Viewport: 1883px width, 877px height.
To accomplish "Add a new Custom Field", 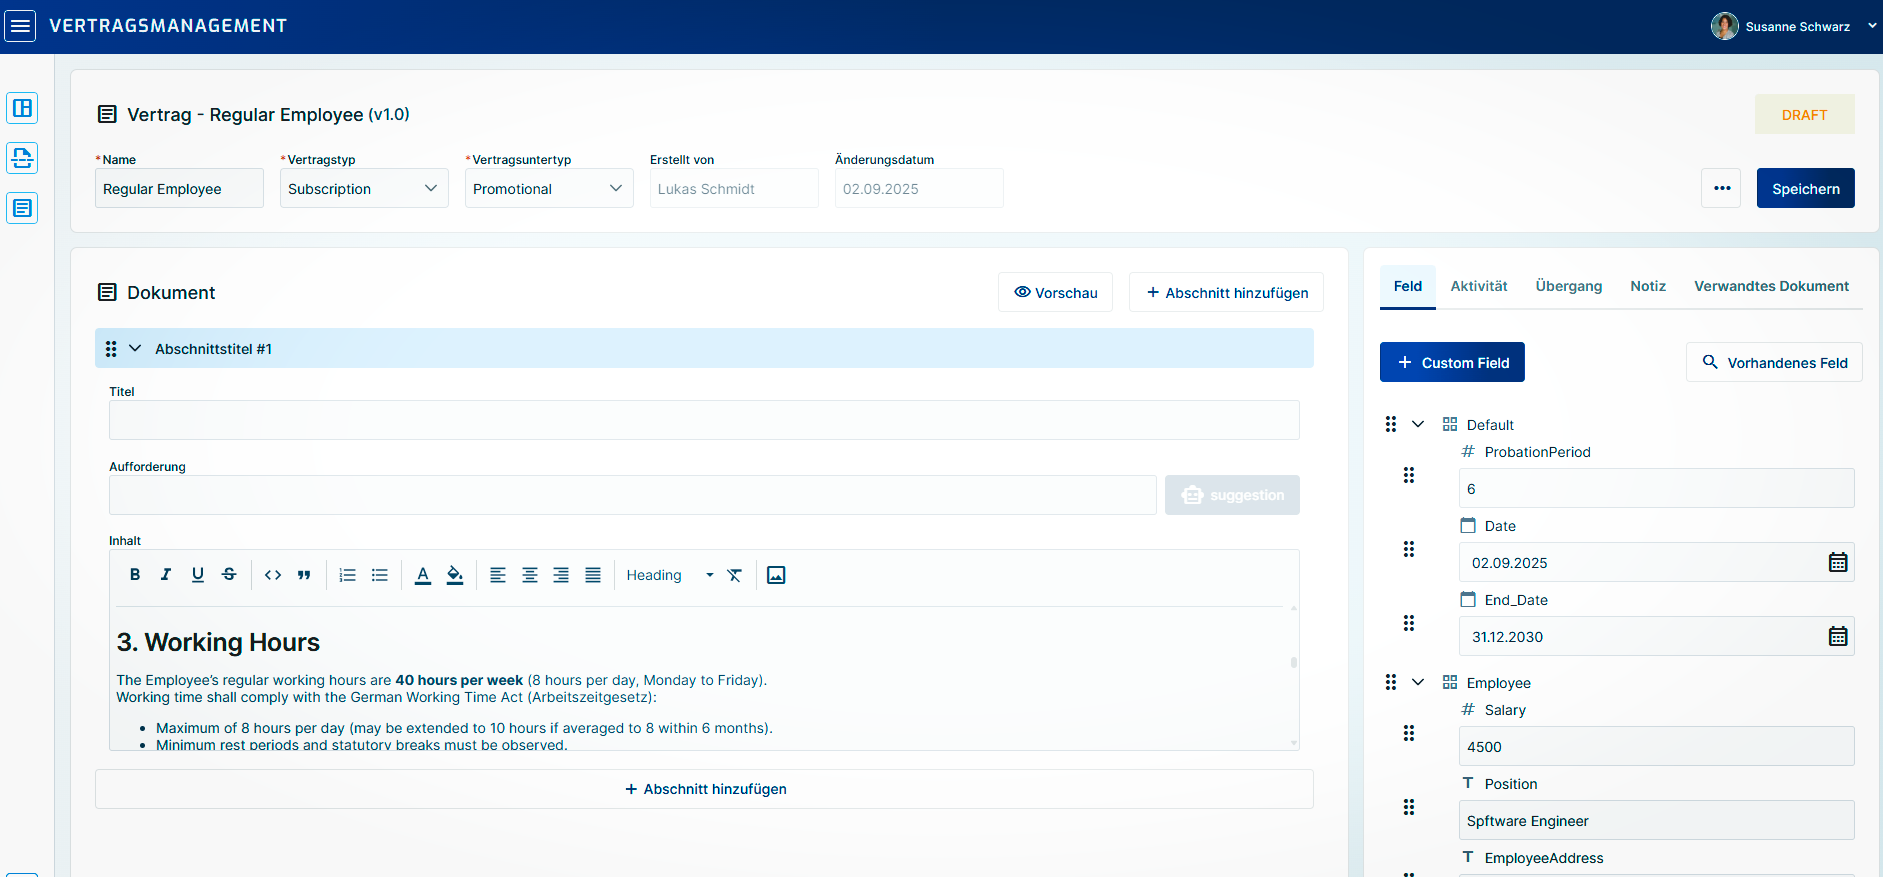I will tap(1452, 363).
